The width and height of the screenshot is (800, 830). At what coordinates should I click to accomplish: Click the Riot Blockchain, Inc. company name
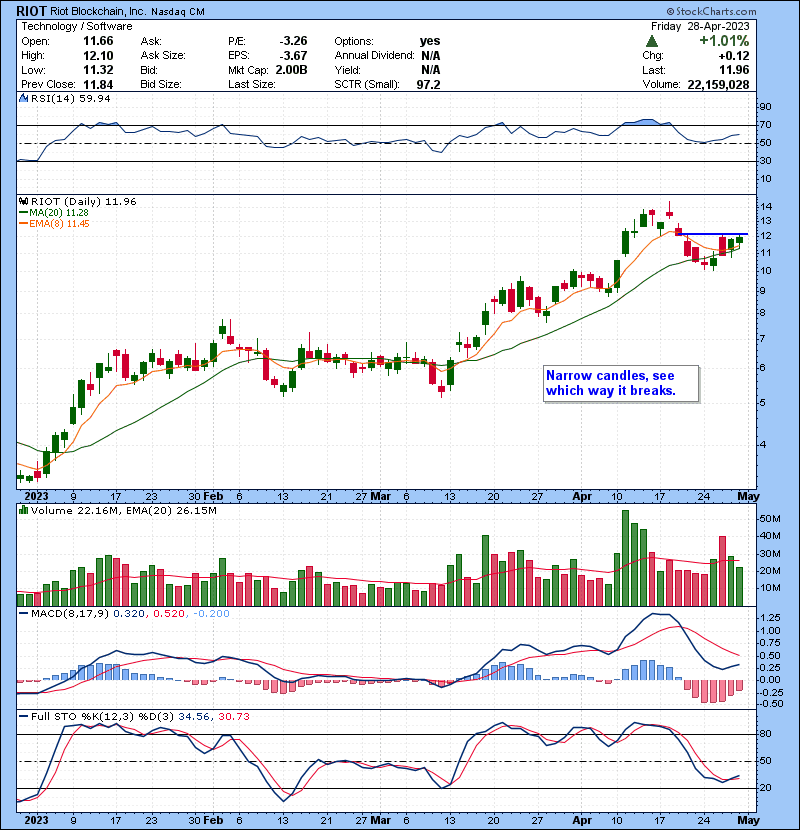[98, 11]
